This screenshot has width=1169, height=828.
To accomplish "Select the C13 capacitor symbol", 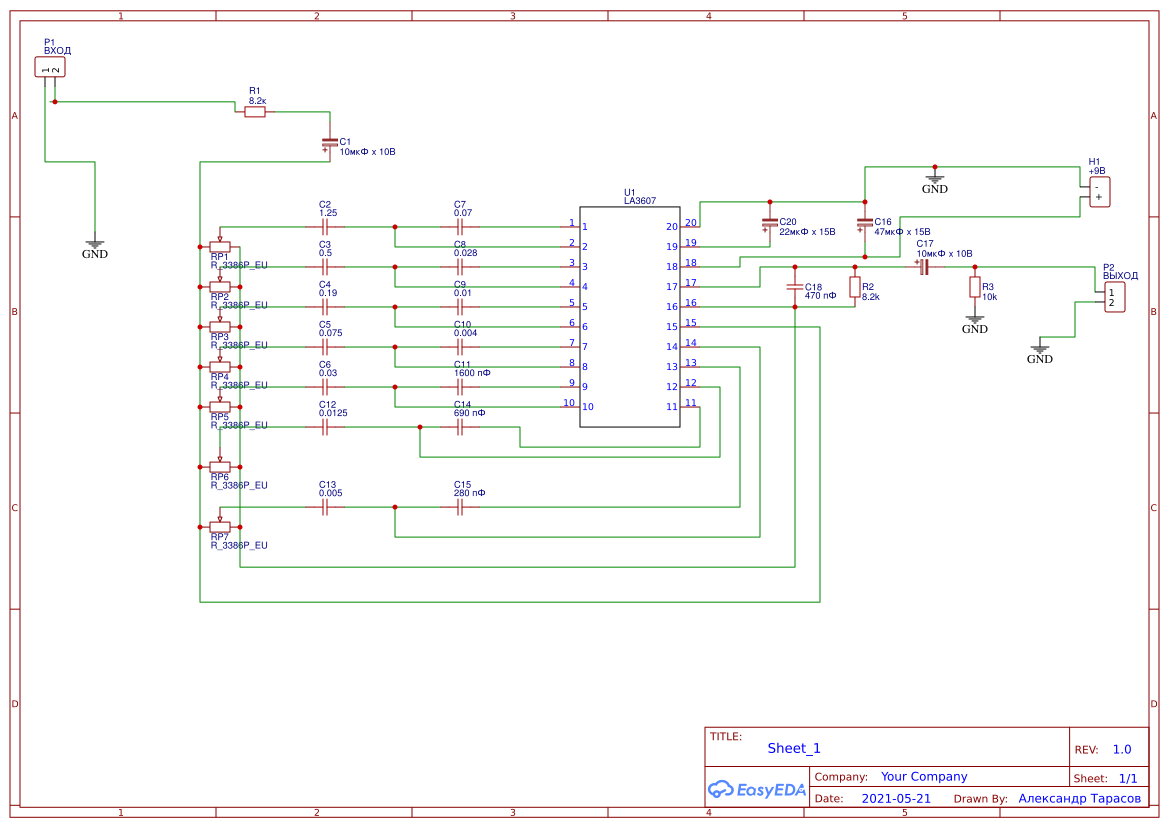I will point(325,507).
